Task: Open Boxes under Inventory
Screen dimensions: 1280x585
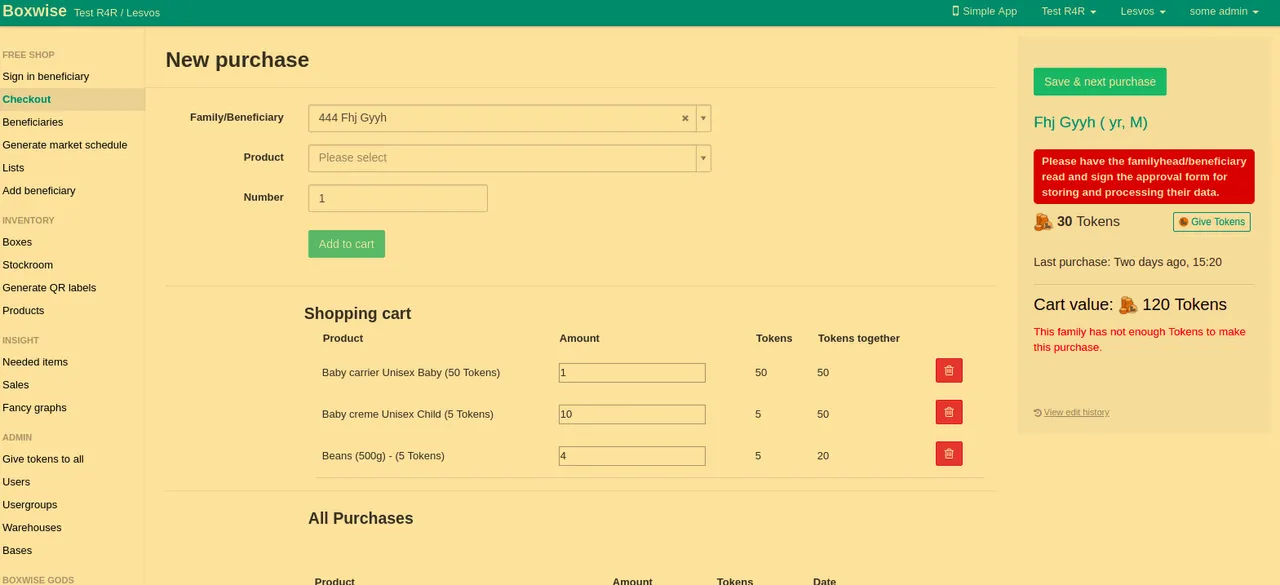Action: (x=17, y=242)
